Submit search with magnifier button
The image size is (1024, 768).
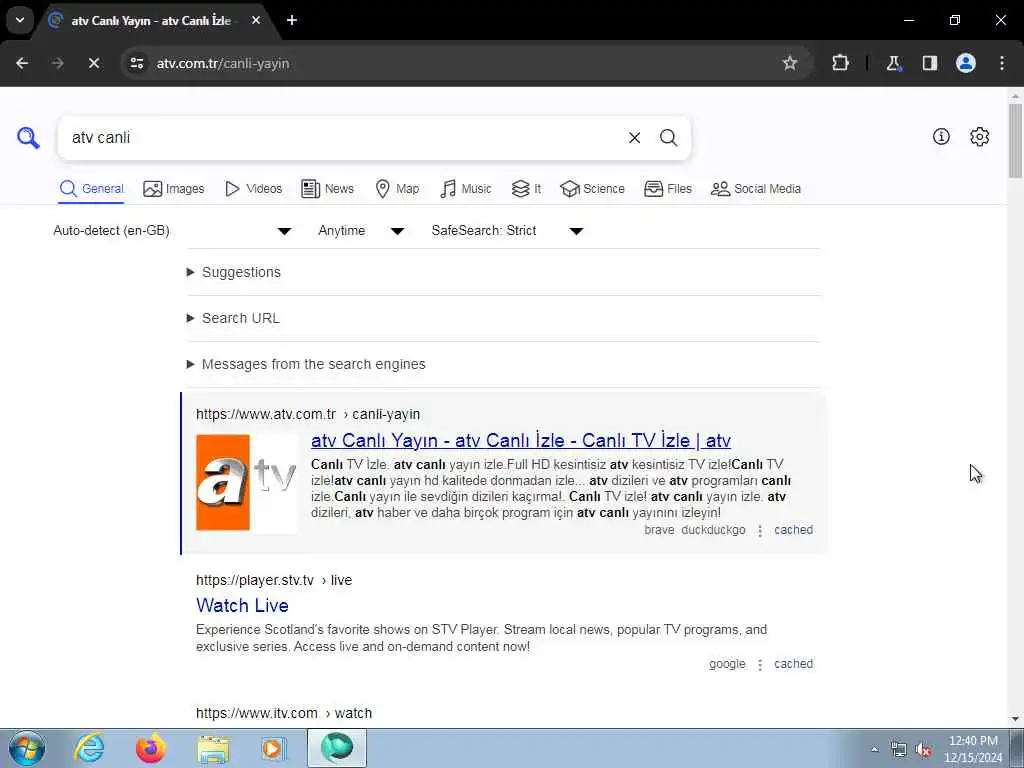(x=668, y=138)
